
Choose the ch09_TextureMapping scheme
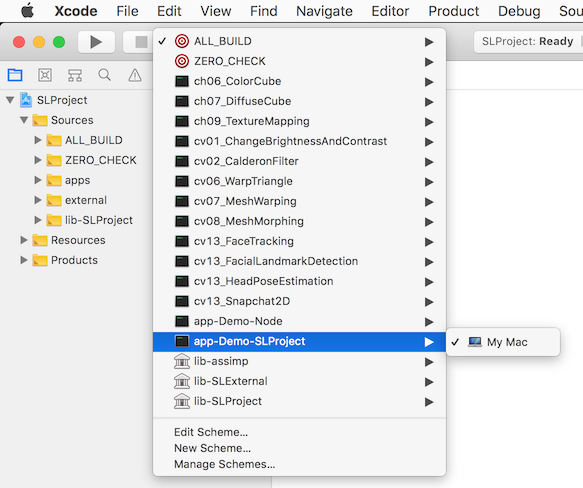point(299,121)
